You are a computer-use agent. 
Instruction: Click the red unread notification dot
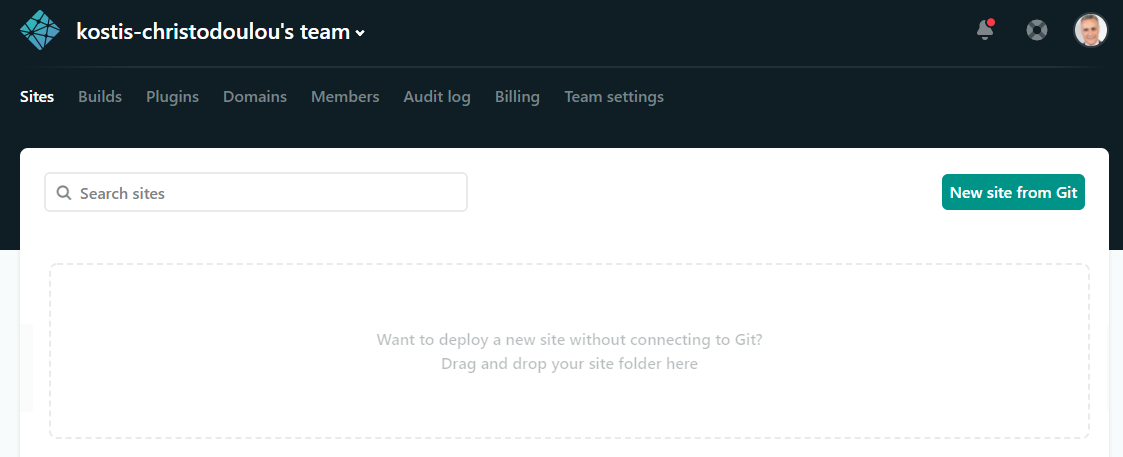pyautogui.click(x=991, y=21)
